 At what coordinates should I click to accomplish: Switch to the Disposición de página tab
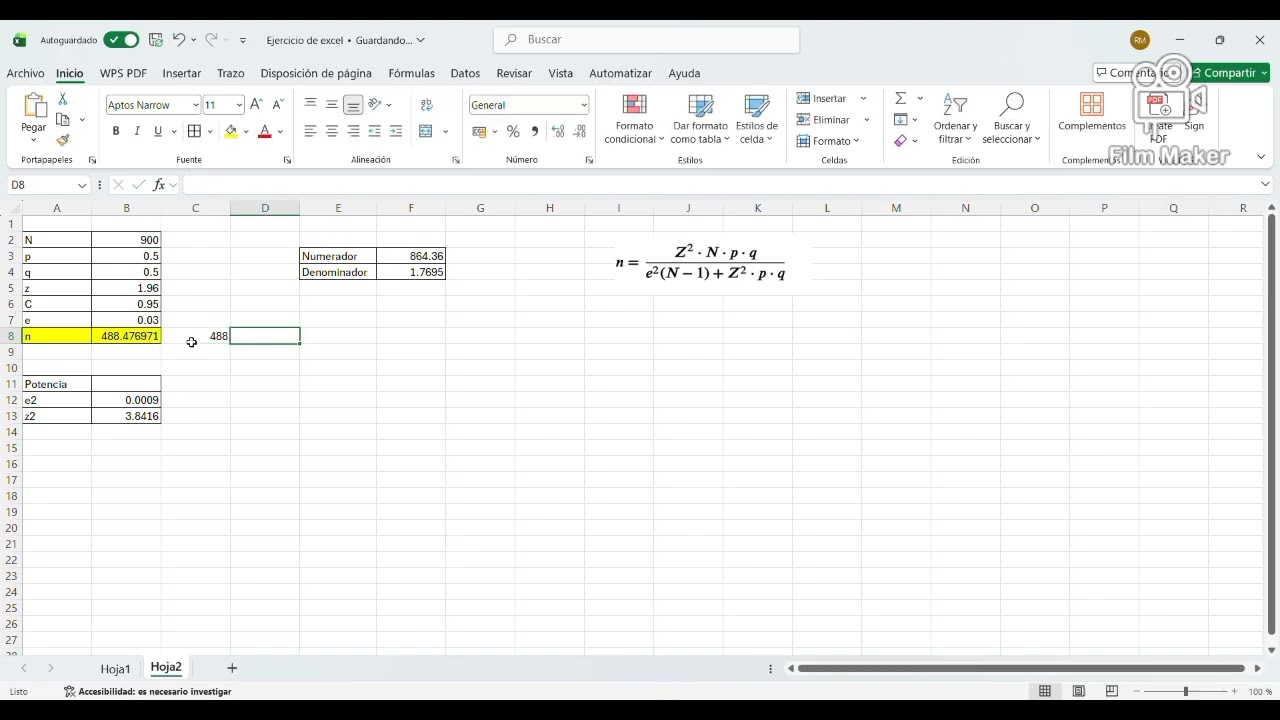click(316, 73)
